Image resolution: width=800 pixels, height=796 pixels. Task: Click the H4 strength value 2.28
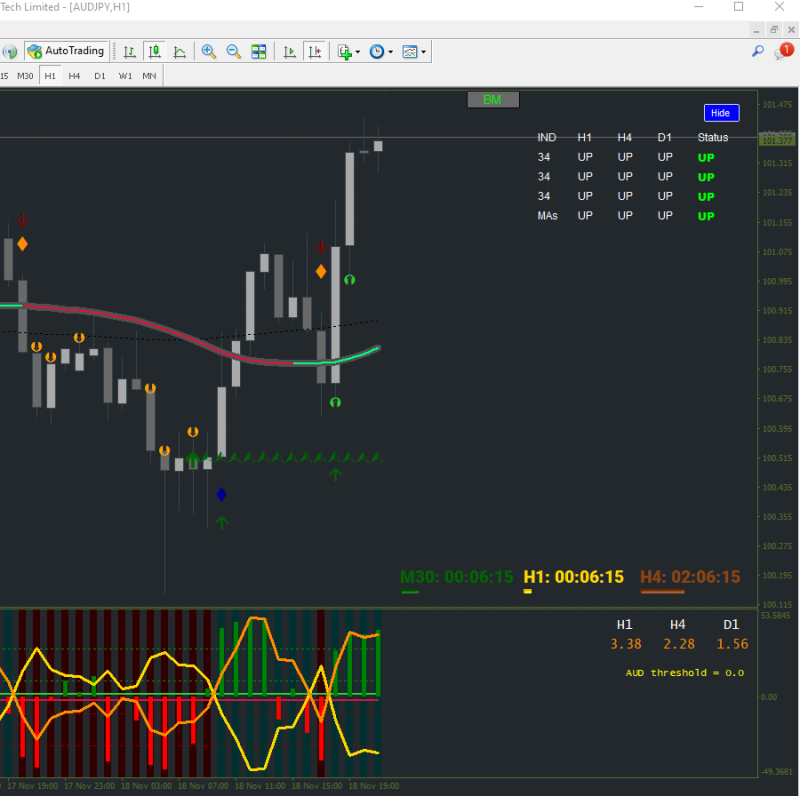point(679,644)
